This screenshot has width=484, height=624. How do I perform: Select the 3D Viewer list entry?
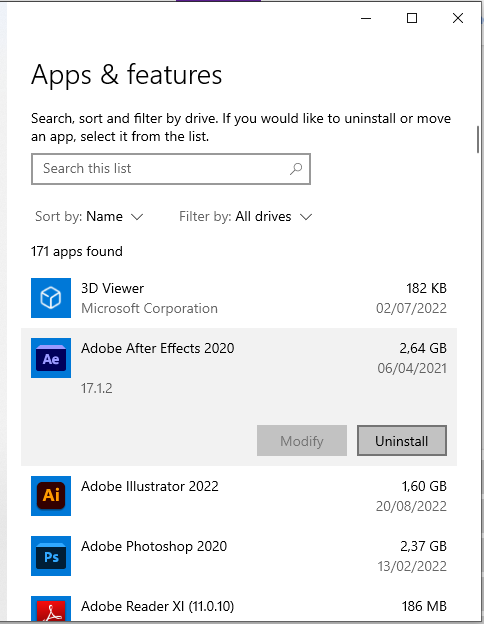pos(239,298)
